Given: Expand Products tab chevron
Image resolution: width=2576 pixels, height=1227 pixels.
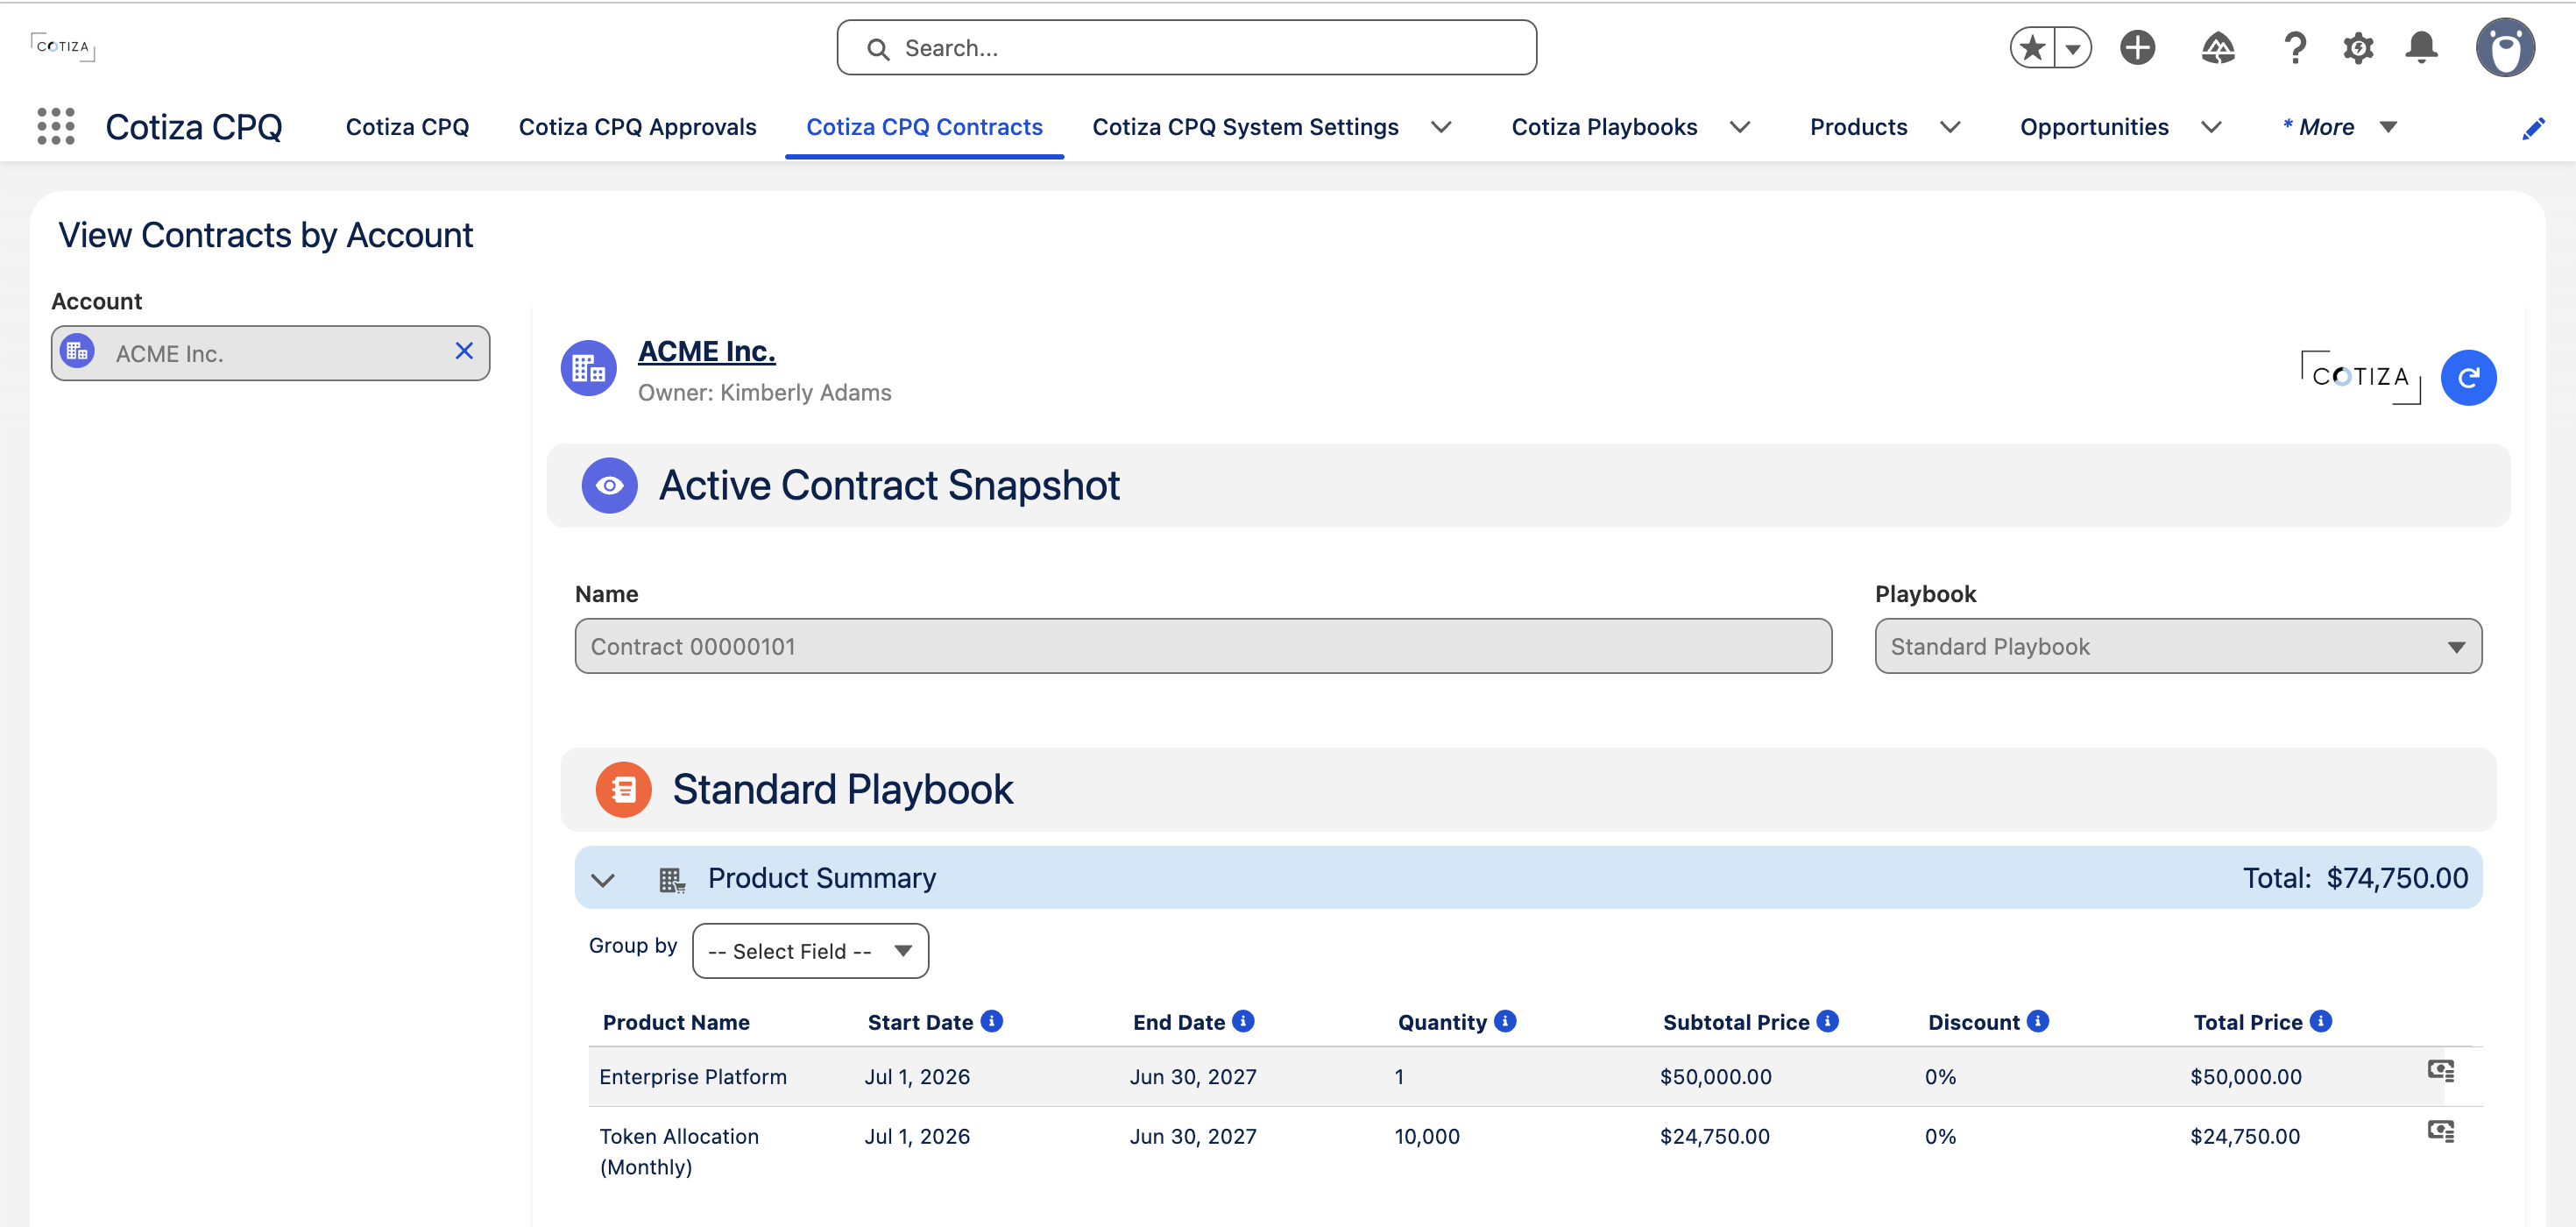Looking at the screenshot, I should click(1949, 127).
